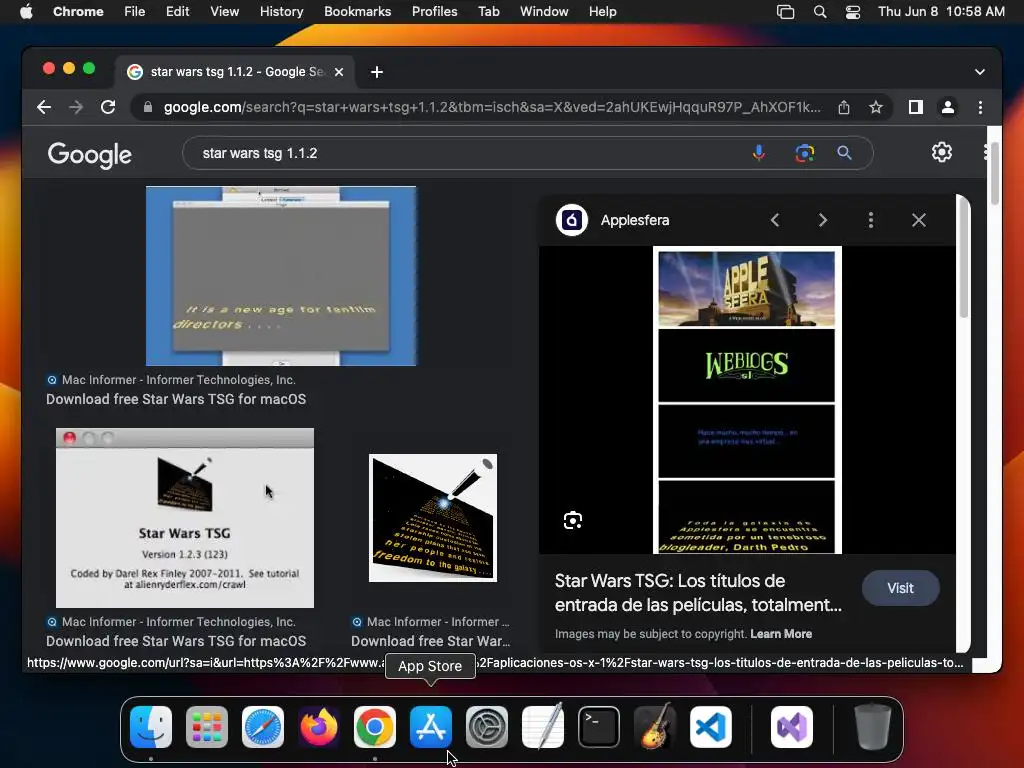The height and width of the screenshot is (768, 1024).
Task: Open the Star Wars TSG article title
Action: point(698,592)
